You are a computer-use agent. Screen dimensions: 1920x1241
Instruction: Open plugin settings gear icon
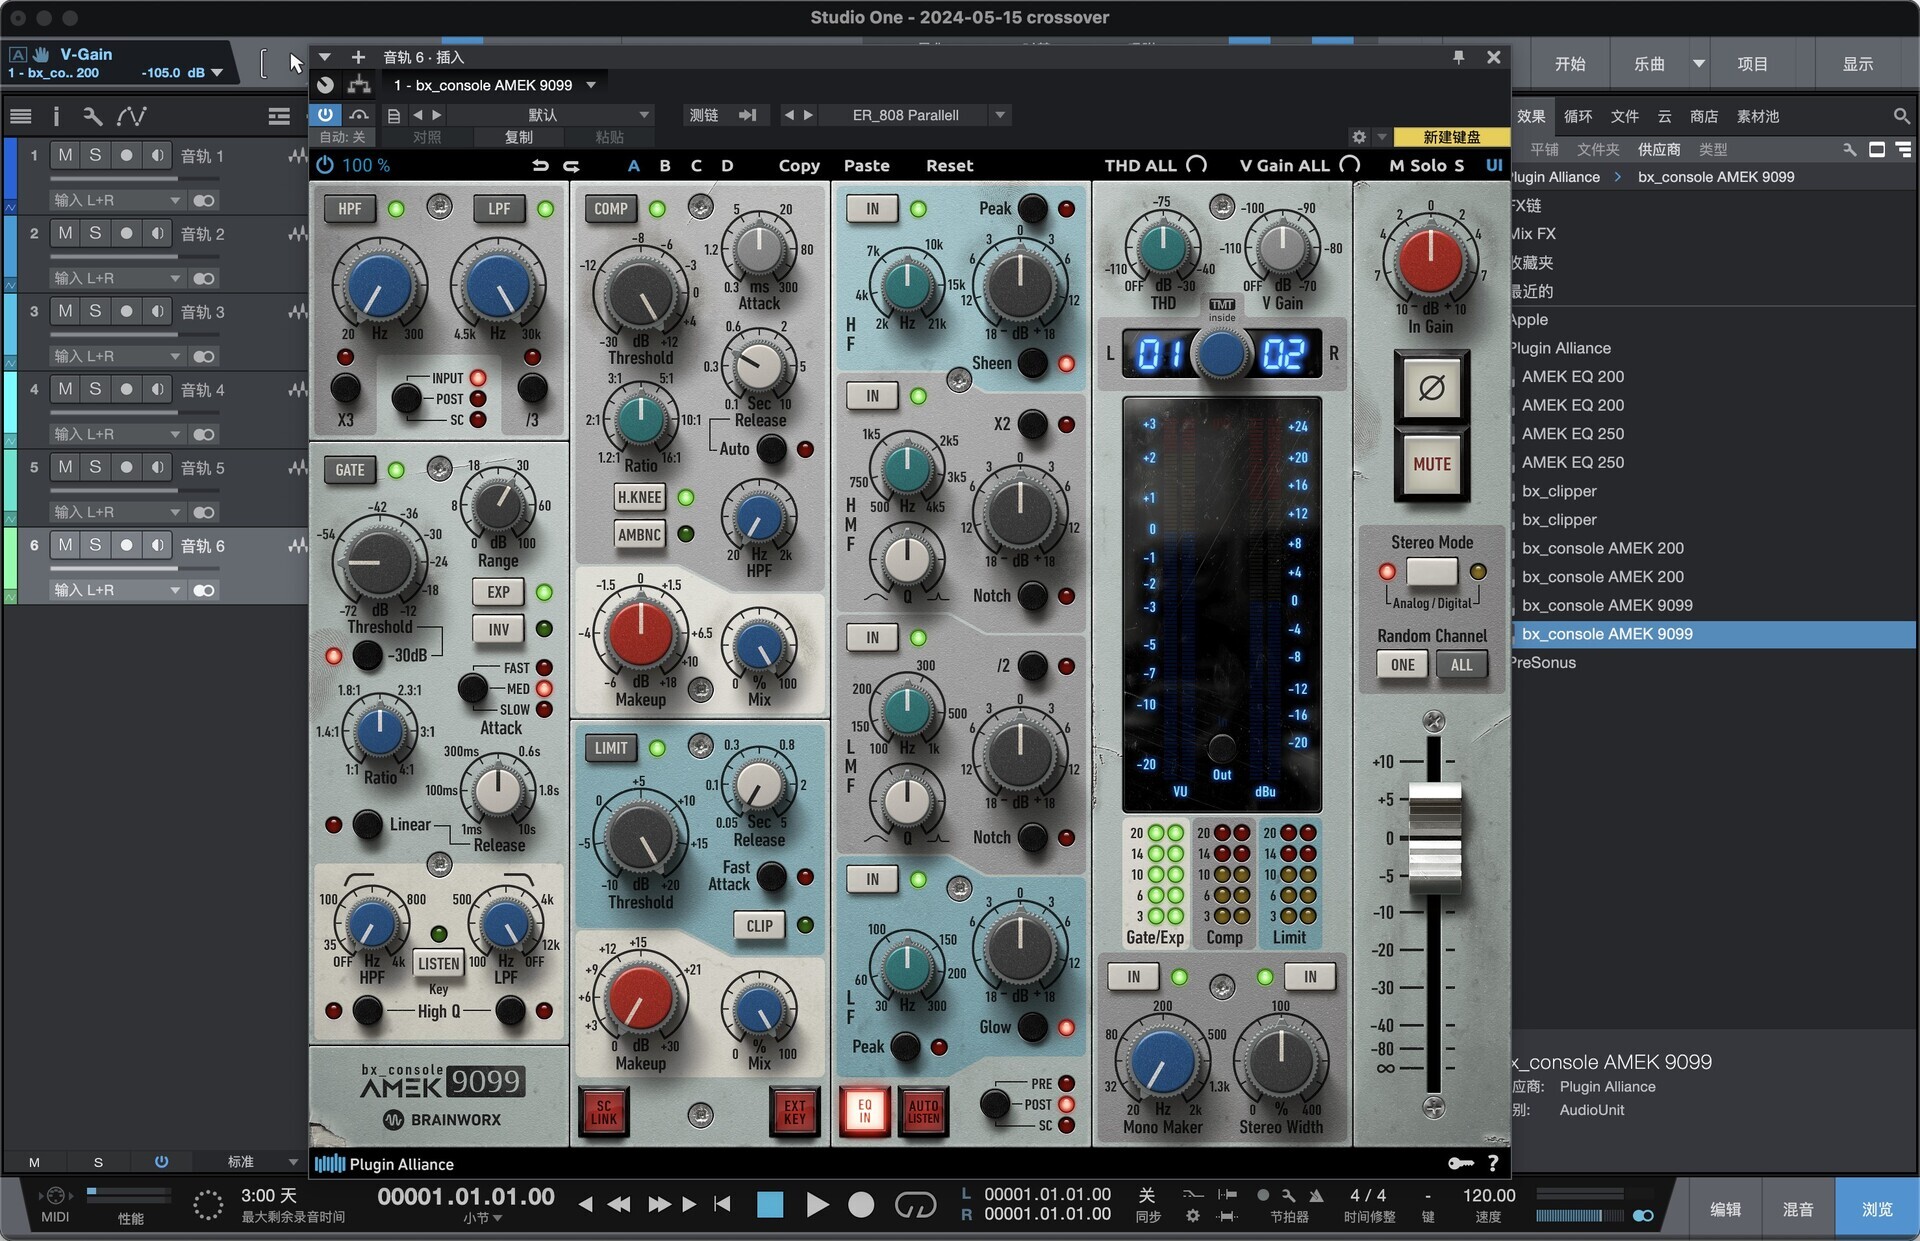tap(1358, 137)
